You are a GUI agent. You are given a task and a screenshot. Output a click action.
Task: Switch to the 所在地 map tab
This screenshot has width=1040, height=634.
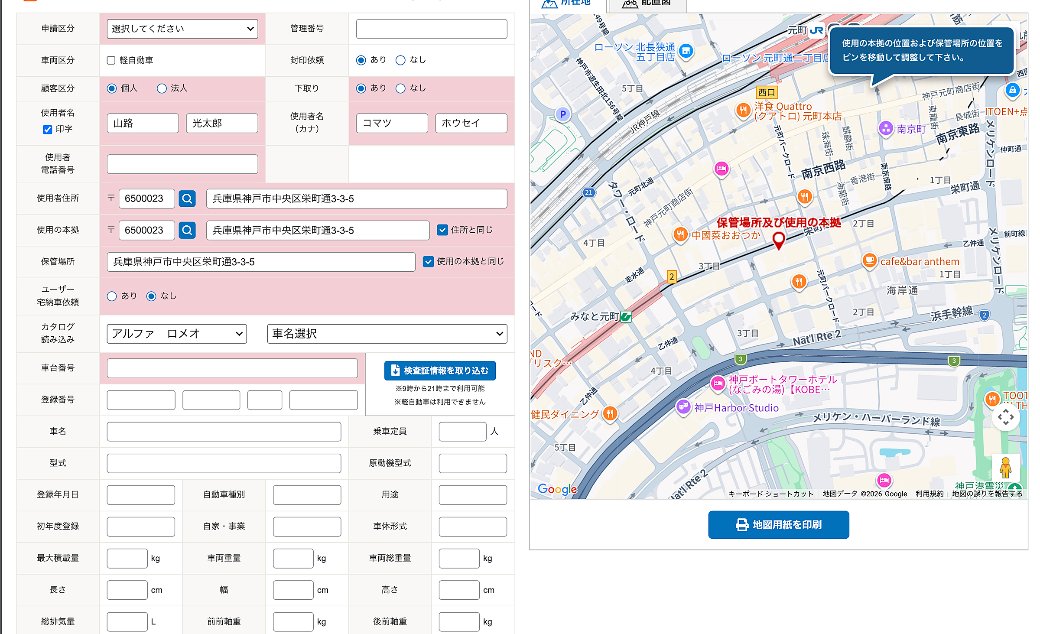coord(567,4)
